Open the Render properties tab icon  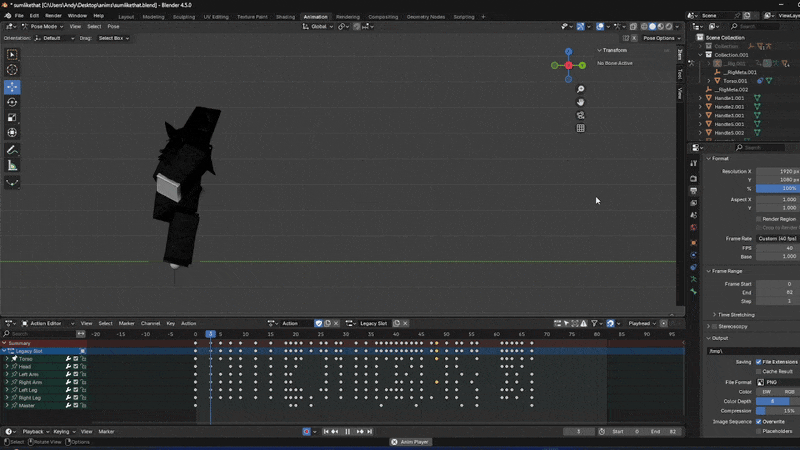coord(693,179)
